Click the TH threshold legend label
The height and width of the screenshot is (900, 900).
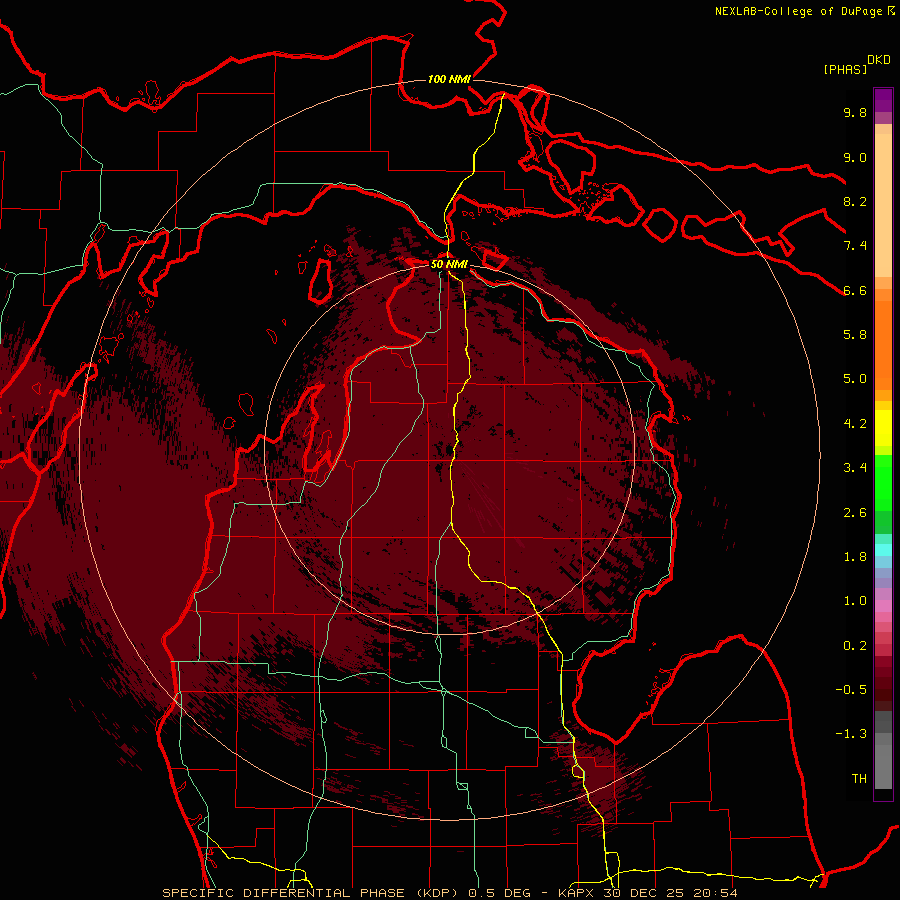(859, 779)
